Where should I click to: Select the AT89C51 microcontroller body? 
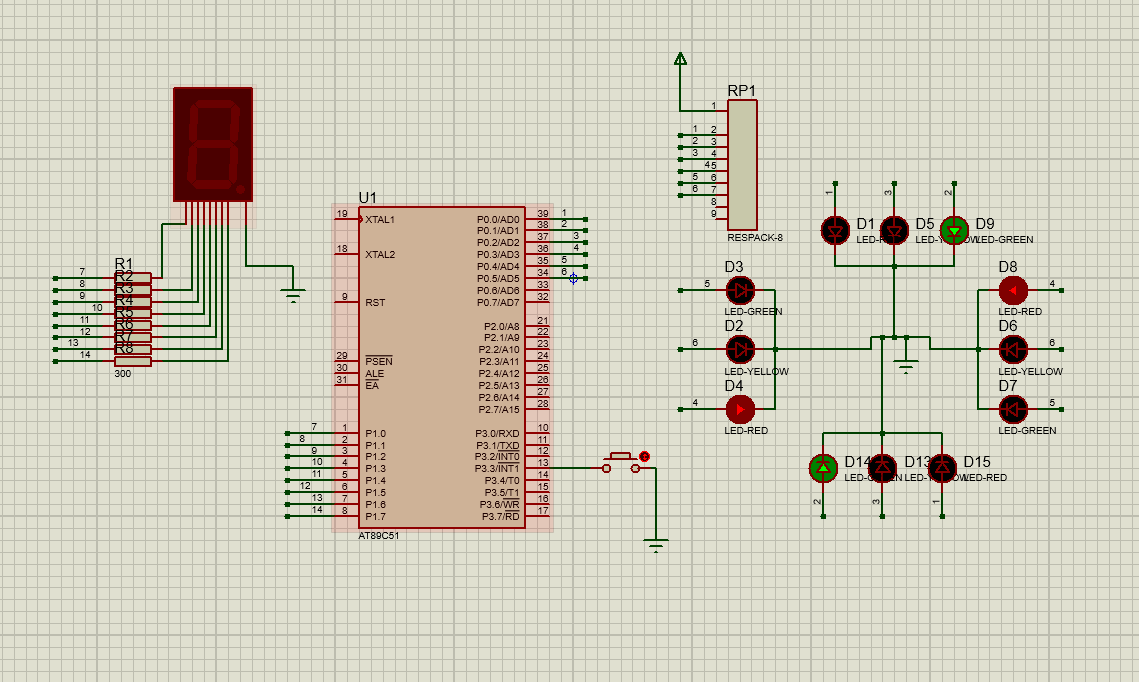(x=442, y=368)
